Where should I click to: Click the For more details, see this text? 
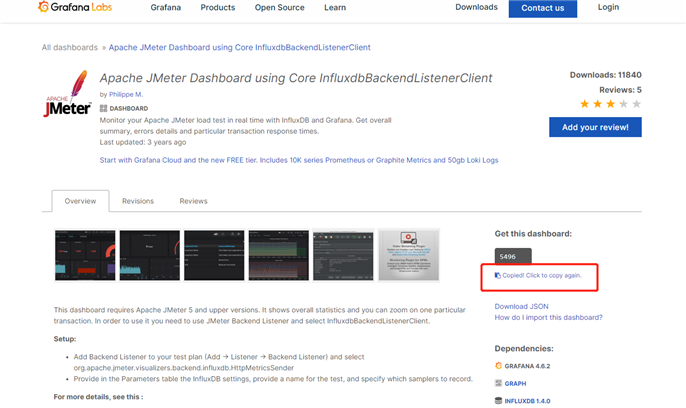point(98,397)
